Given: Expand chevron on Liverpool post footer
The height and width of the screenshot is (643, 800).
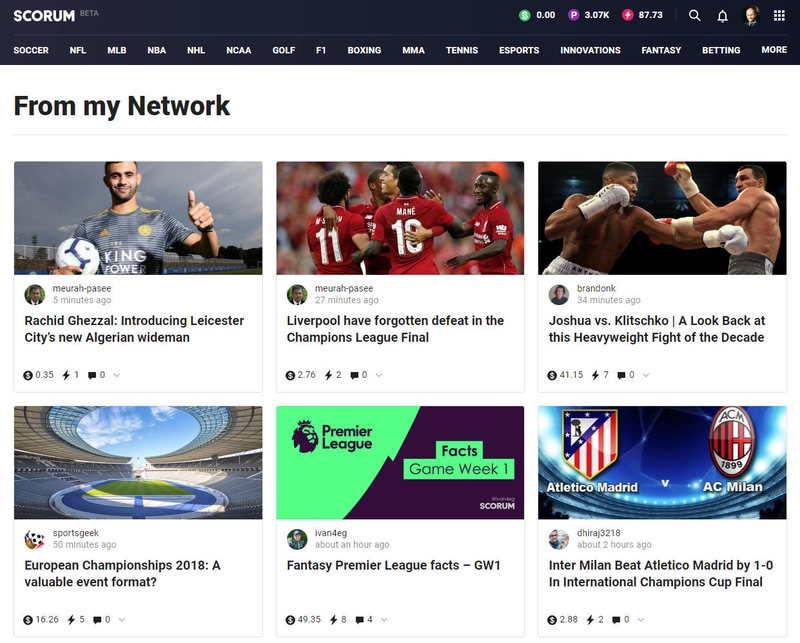Looking at the screenshot, I should (x=379, y=375).
